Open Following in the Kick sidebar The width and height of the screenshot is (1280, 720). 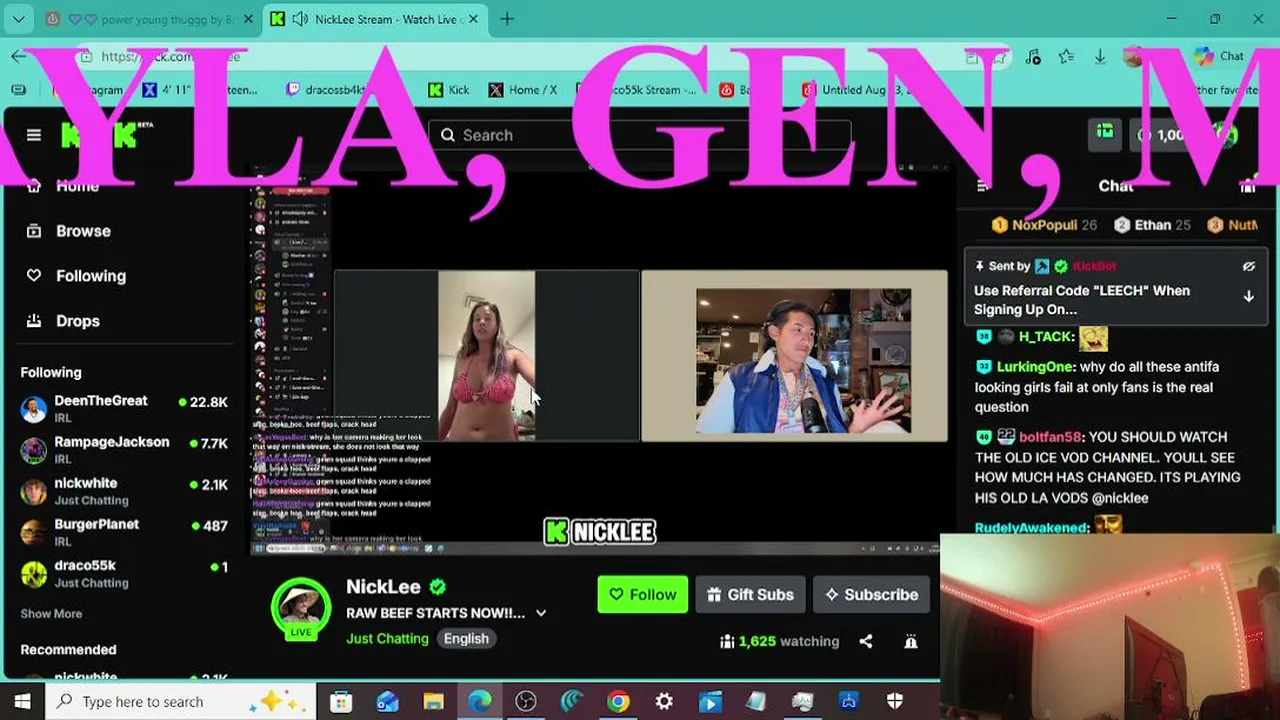point(90,276)
